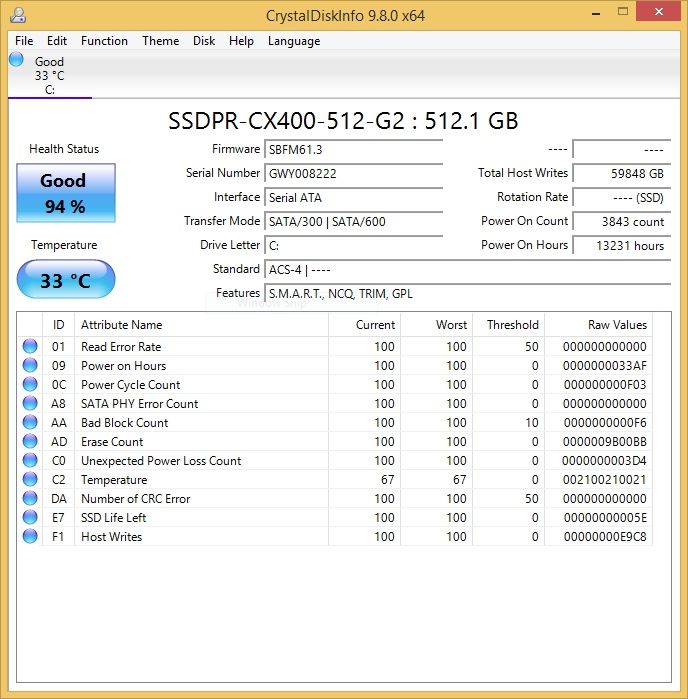
Task: Open the Disk menu
Action: pos(204,41)
